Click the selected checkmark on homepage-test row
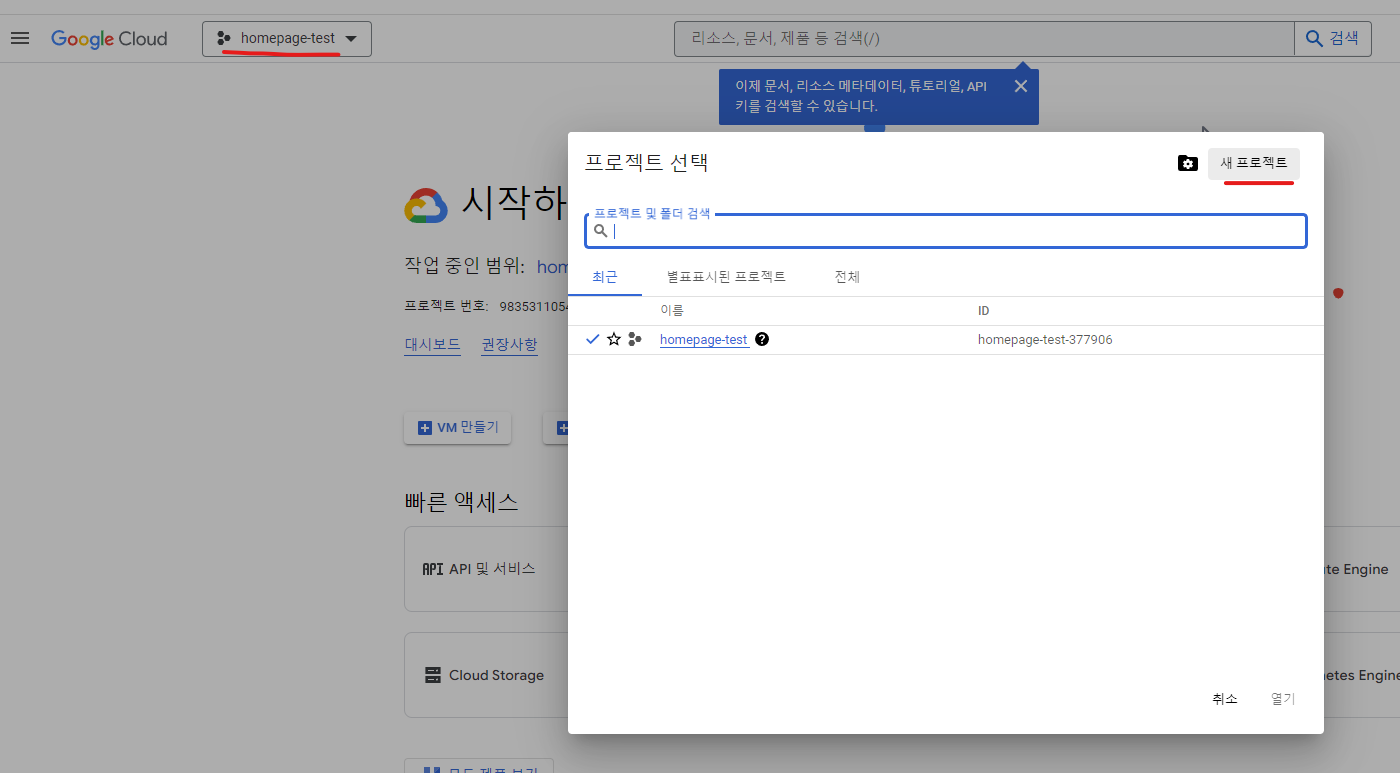 click(592, 339)
